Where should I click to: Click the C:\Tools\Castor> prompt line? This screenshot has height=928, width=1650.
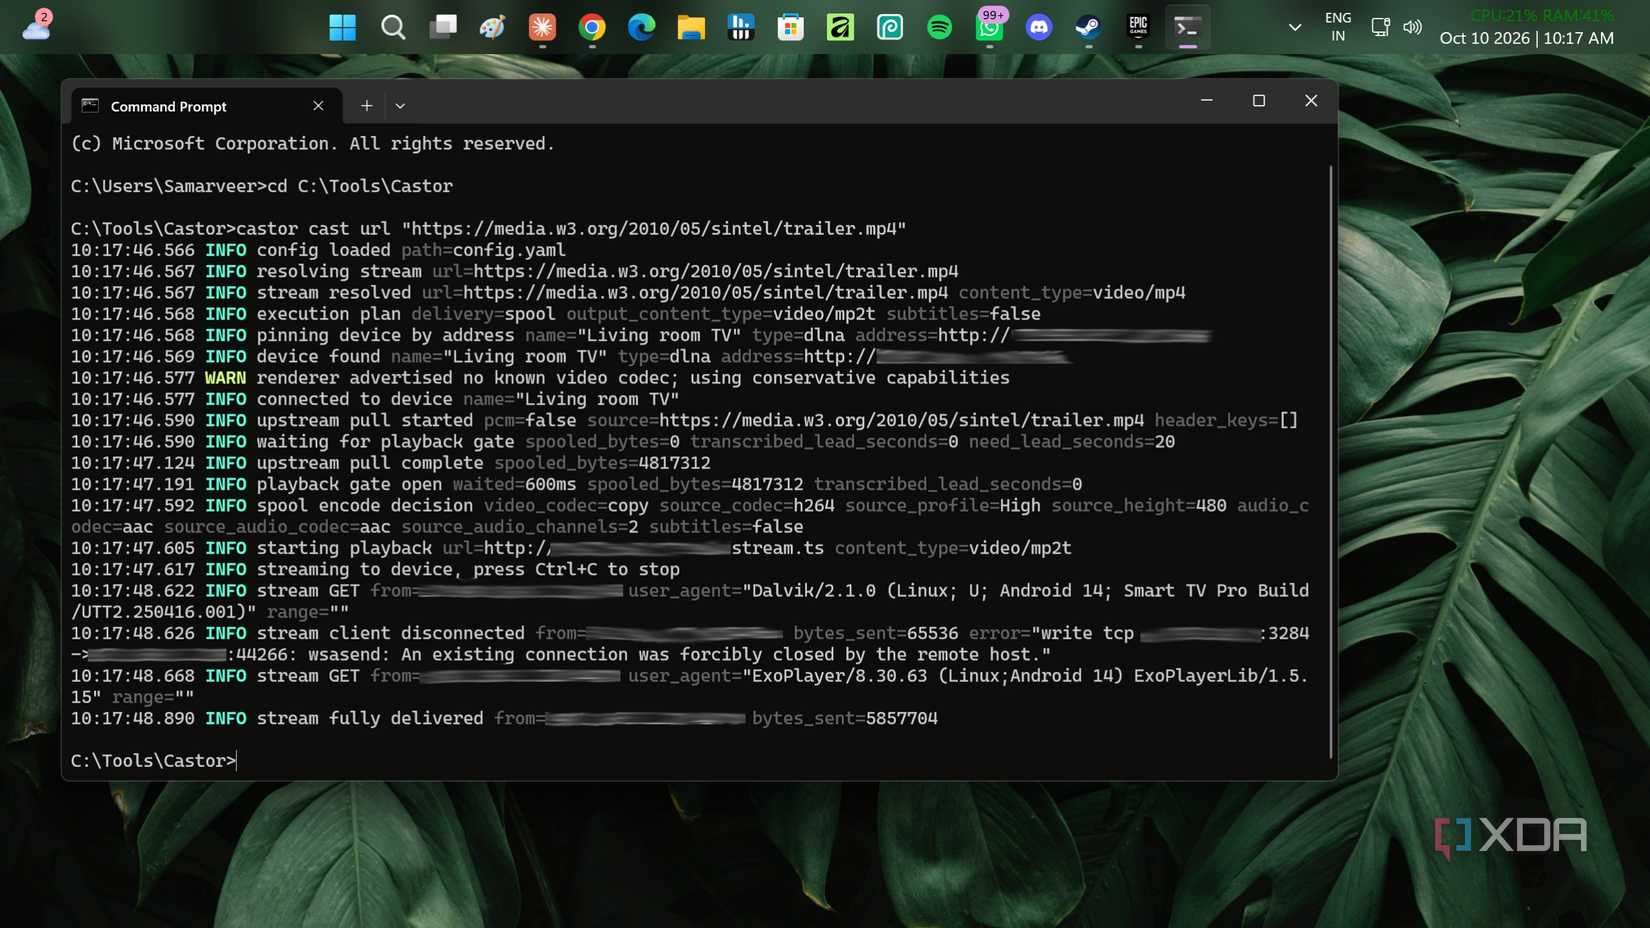click(x=153, y=761)
